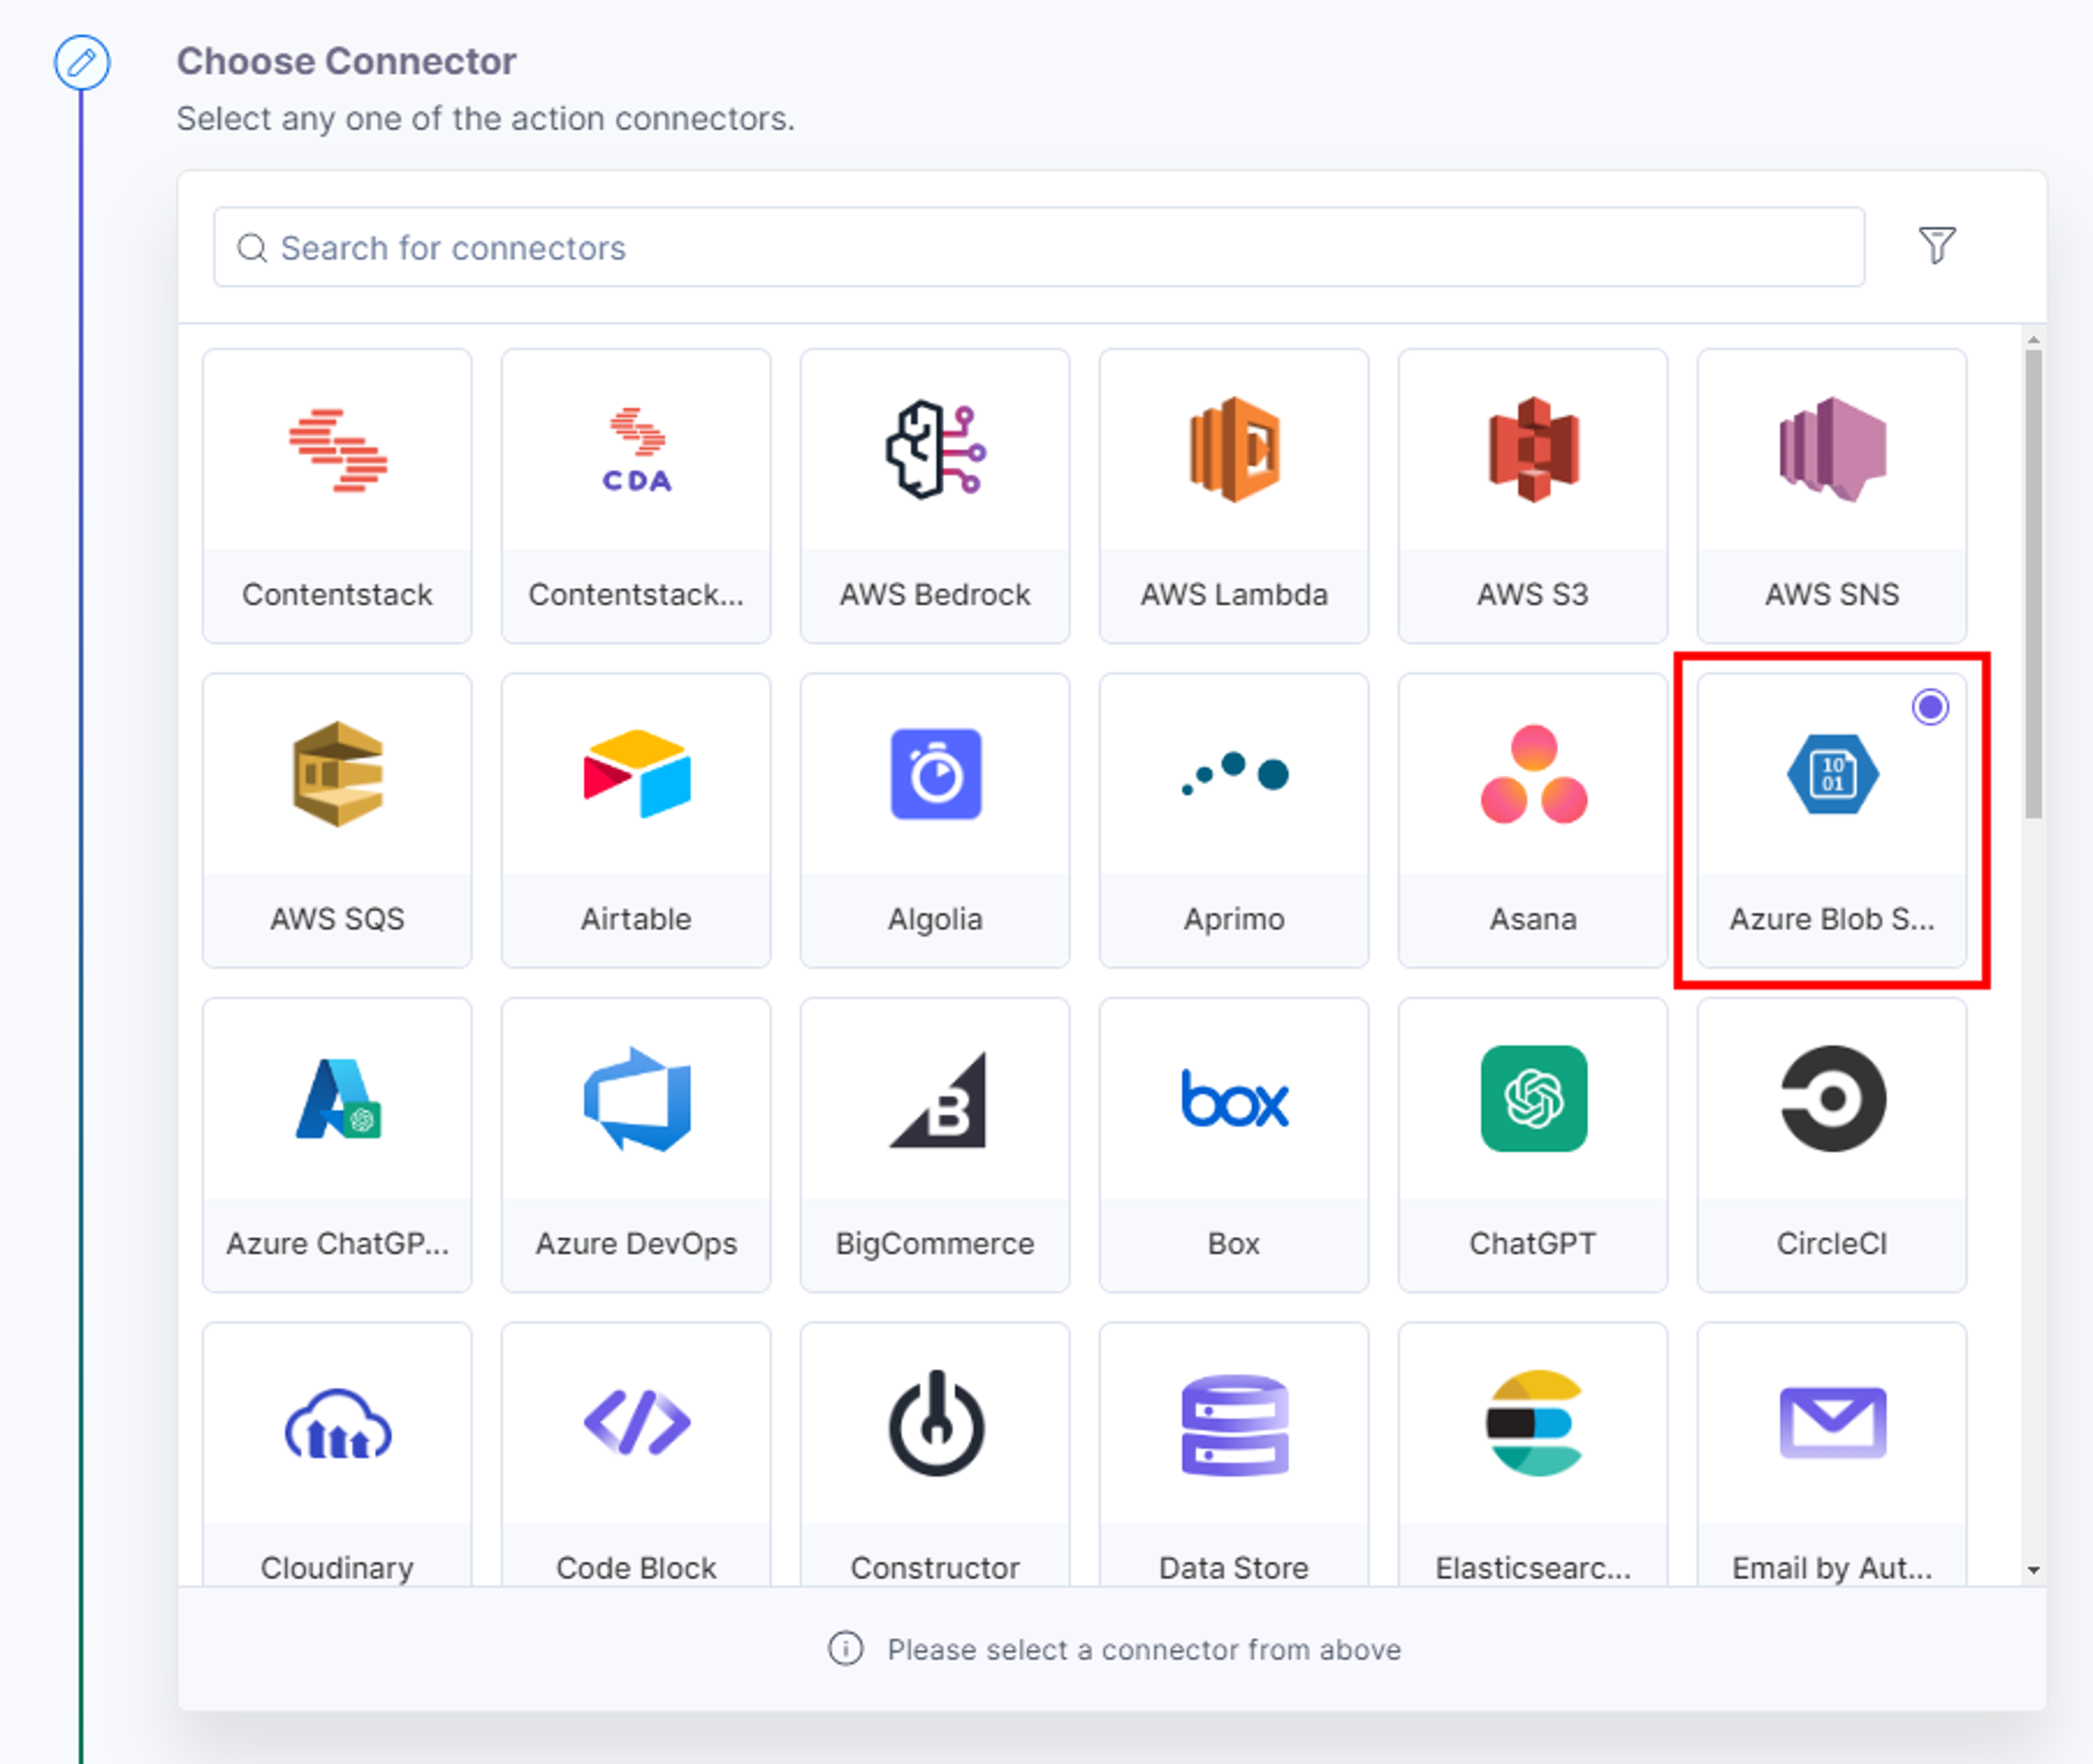2093x1764 pixels.
Task: Click the magnifier icon in the search box
Action: (252, 247)
